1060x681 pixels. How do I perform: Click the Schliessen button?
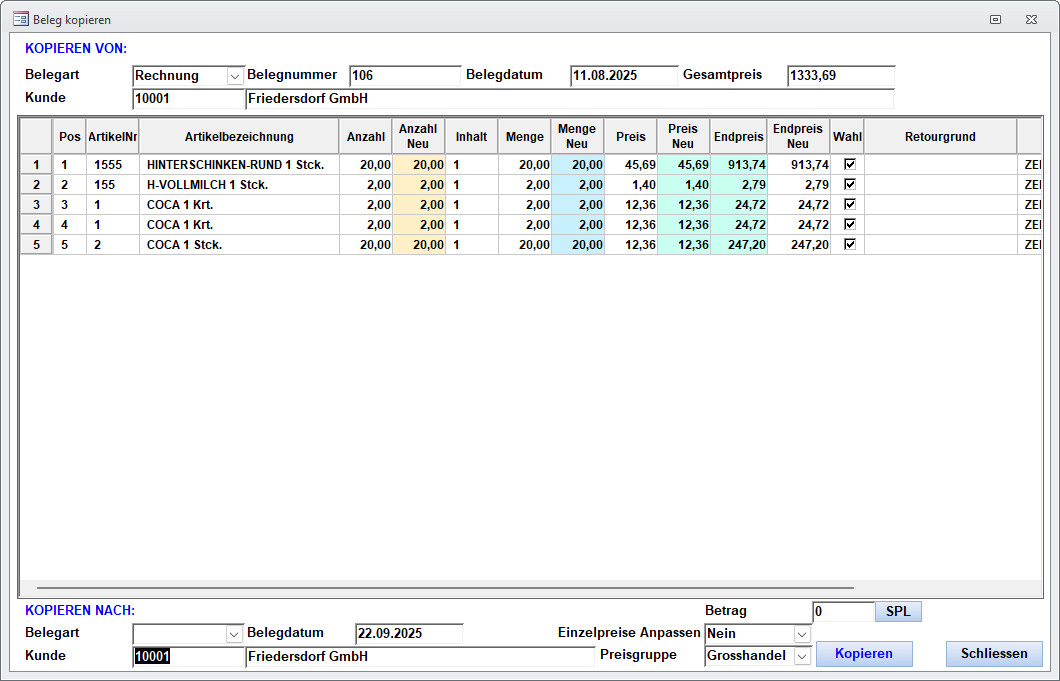pyautogui.click(x=993, y=654)
